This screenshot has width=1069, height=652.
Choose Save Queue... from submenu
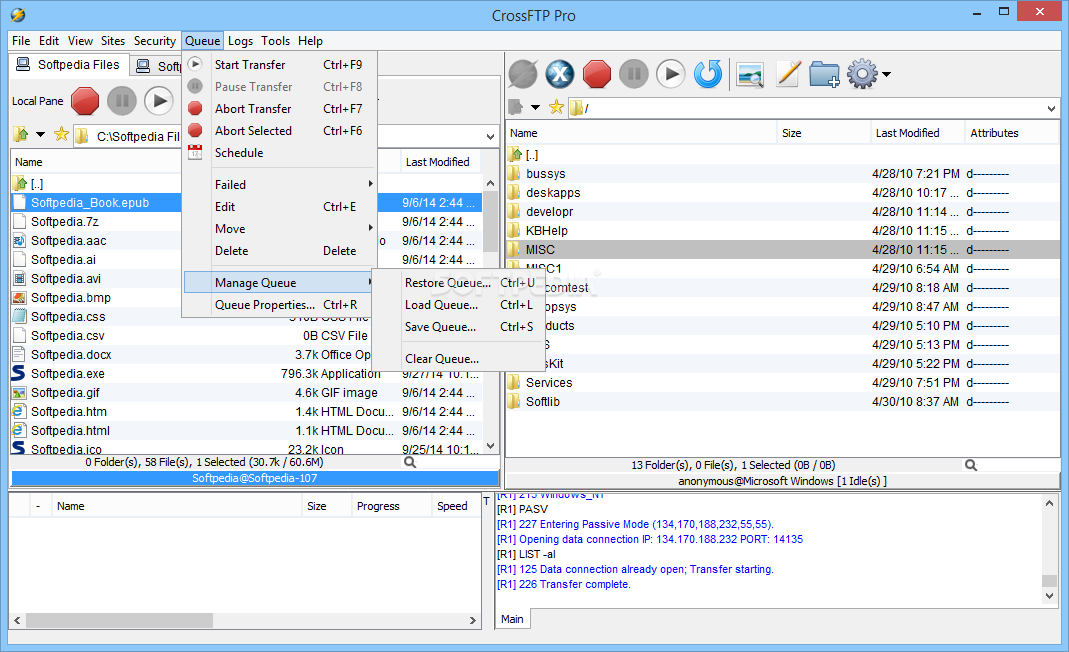(x=458, y=327)
